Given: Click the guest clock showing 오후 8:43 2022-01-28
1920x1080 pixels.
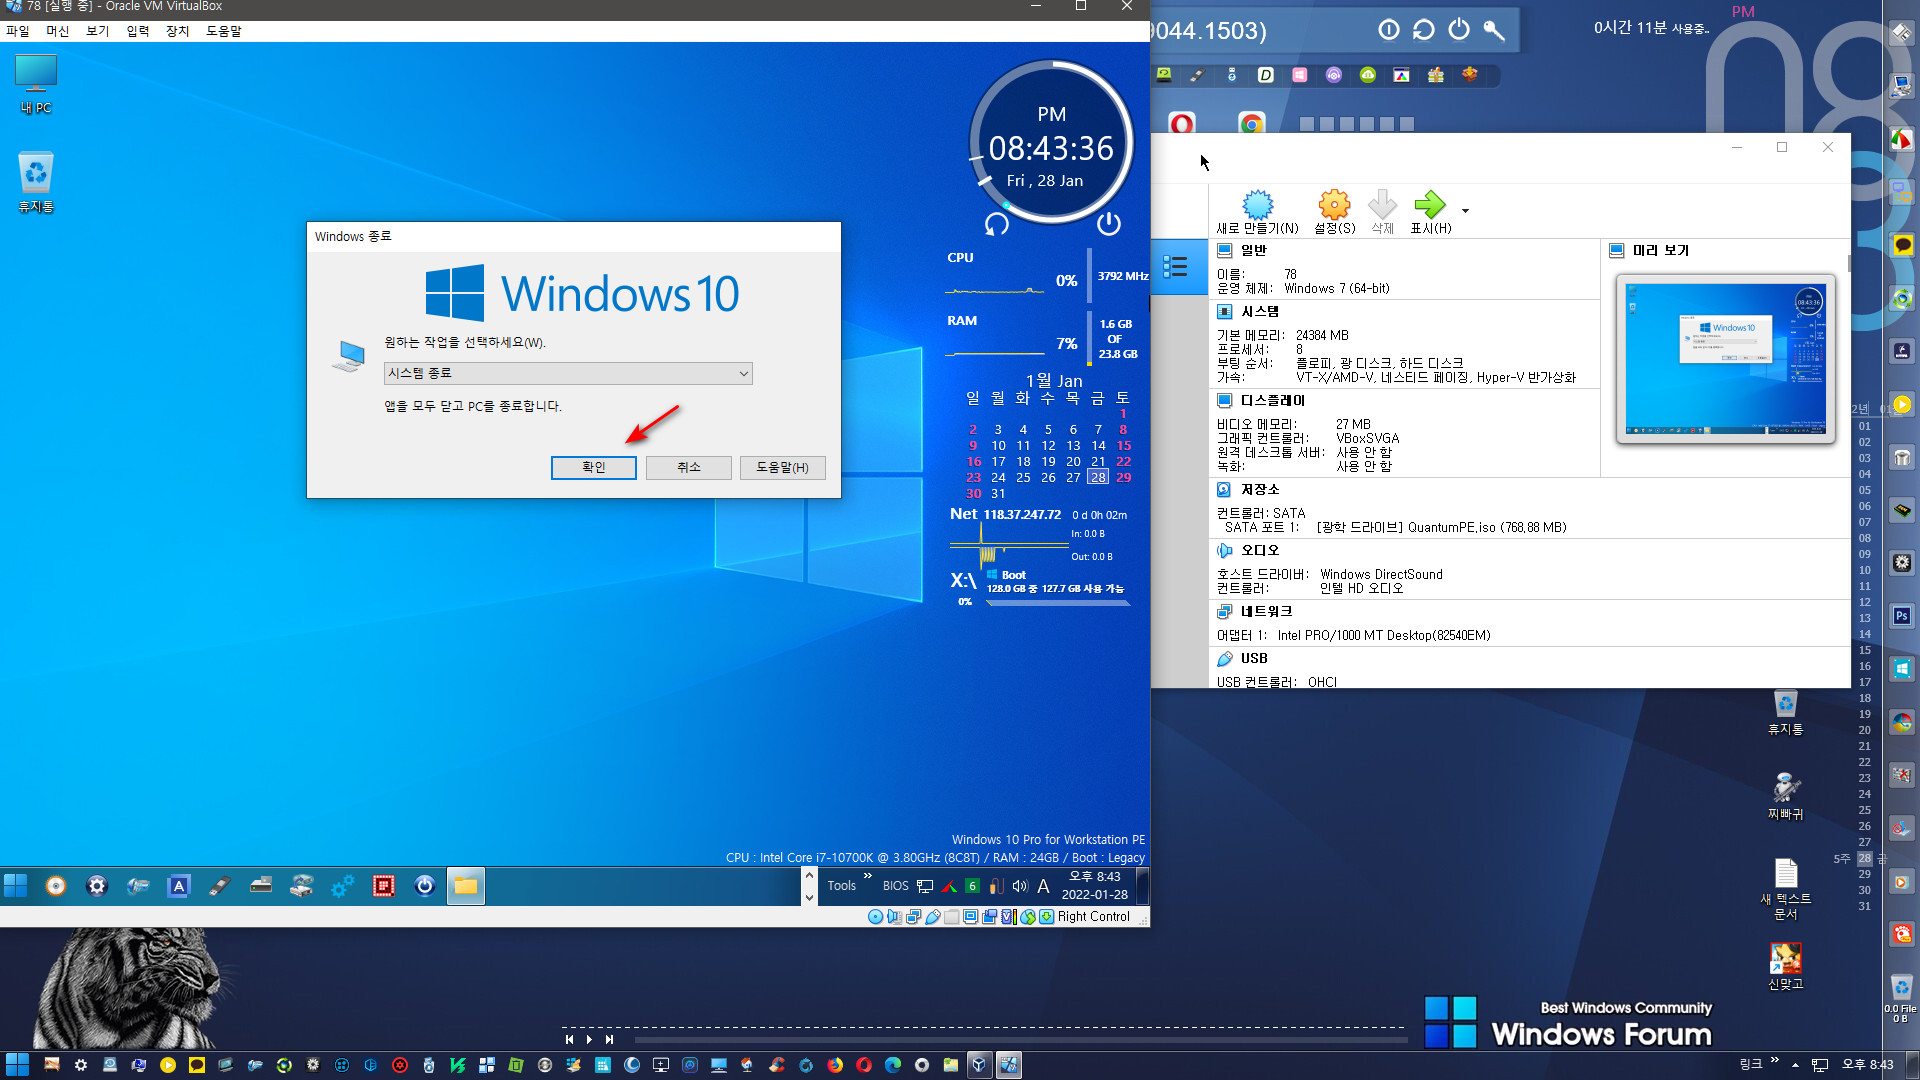Looking at the screenshot, I should click(x=1095, y=886).
